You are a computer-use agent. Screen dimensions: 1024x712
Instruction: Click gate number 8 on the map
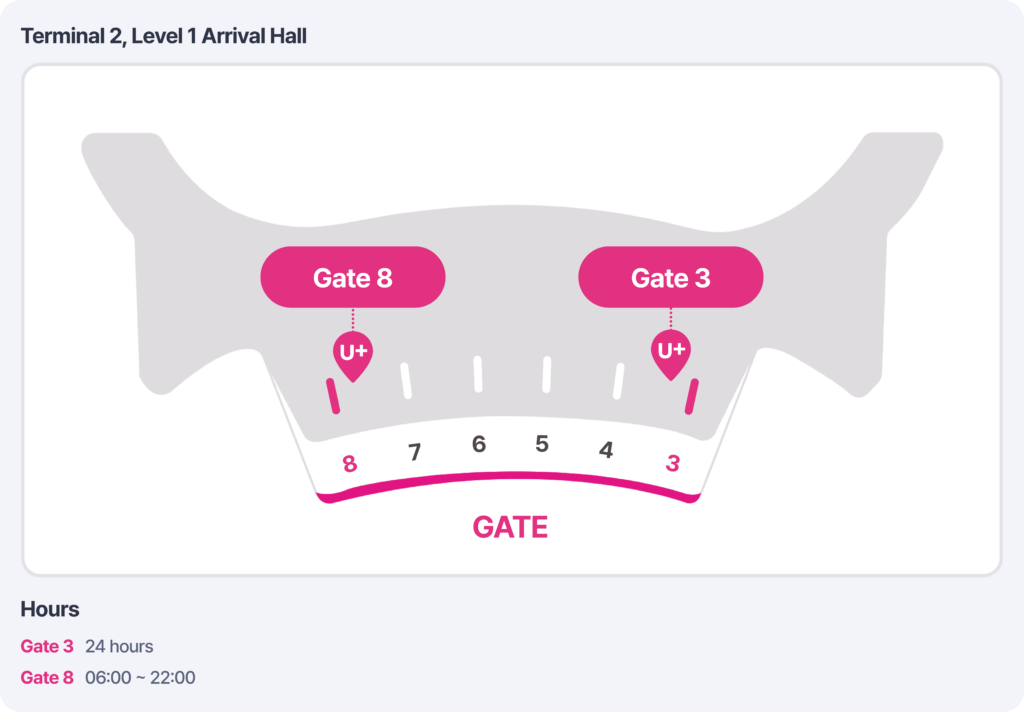(349, 464)
